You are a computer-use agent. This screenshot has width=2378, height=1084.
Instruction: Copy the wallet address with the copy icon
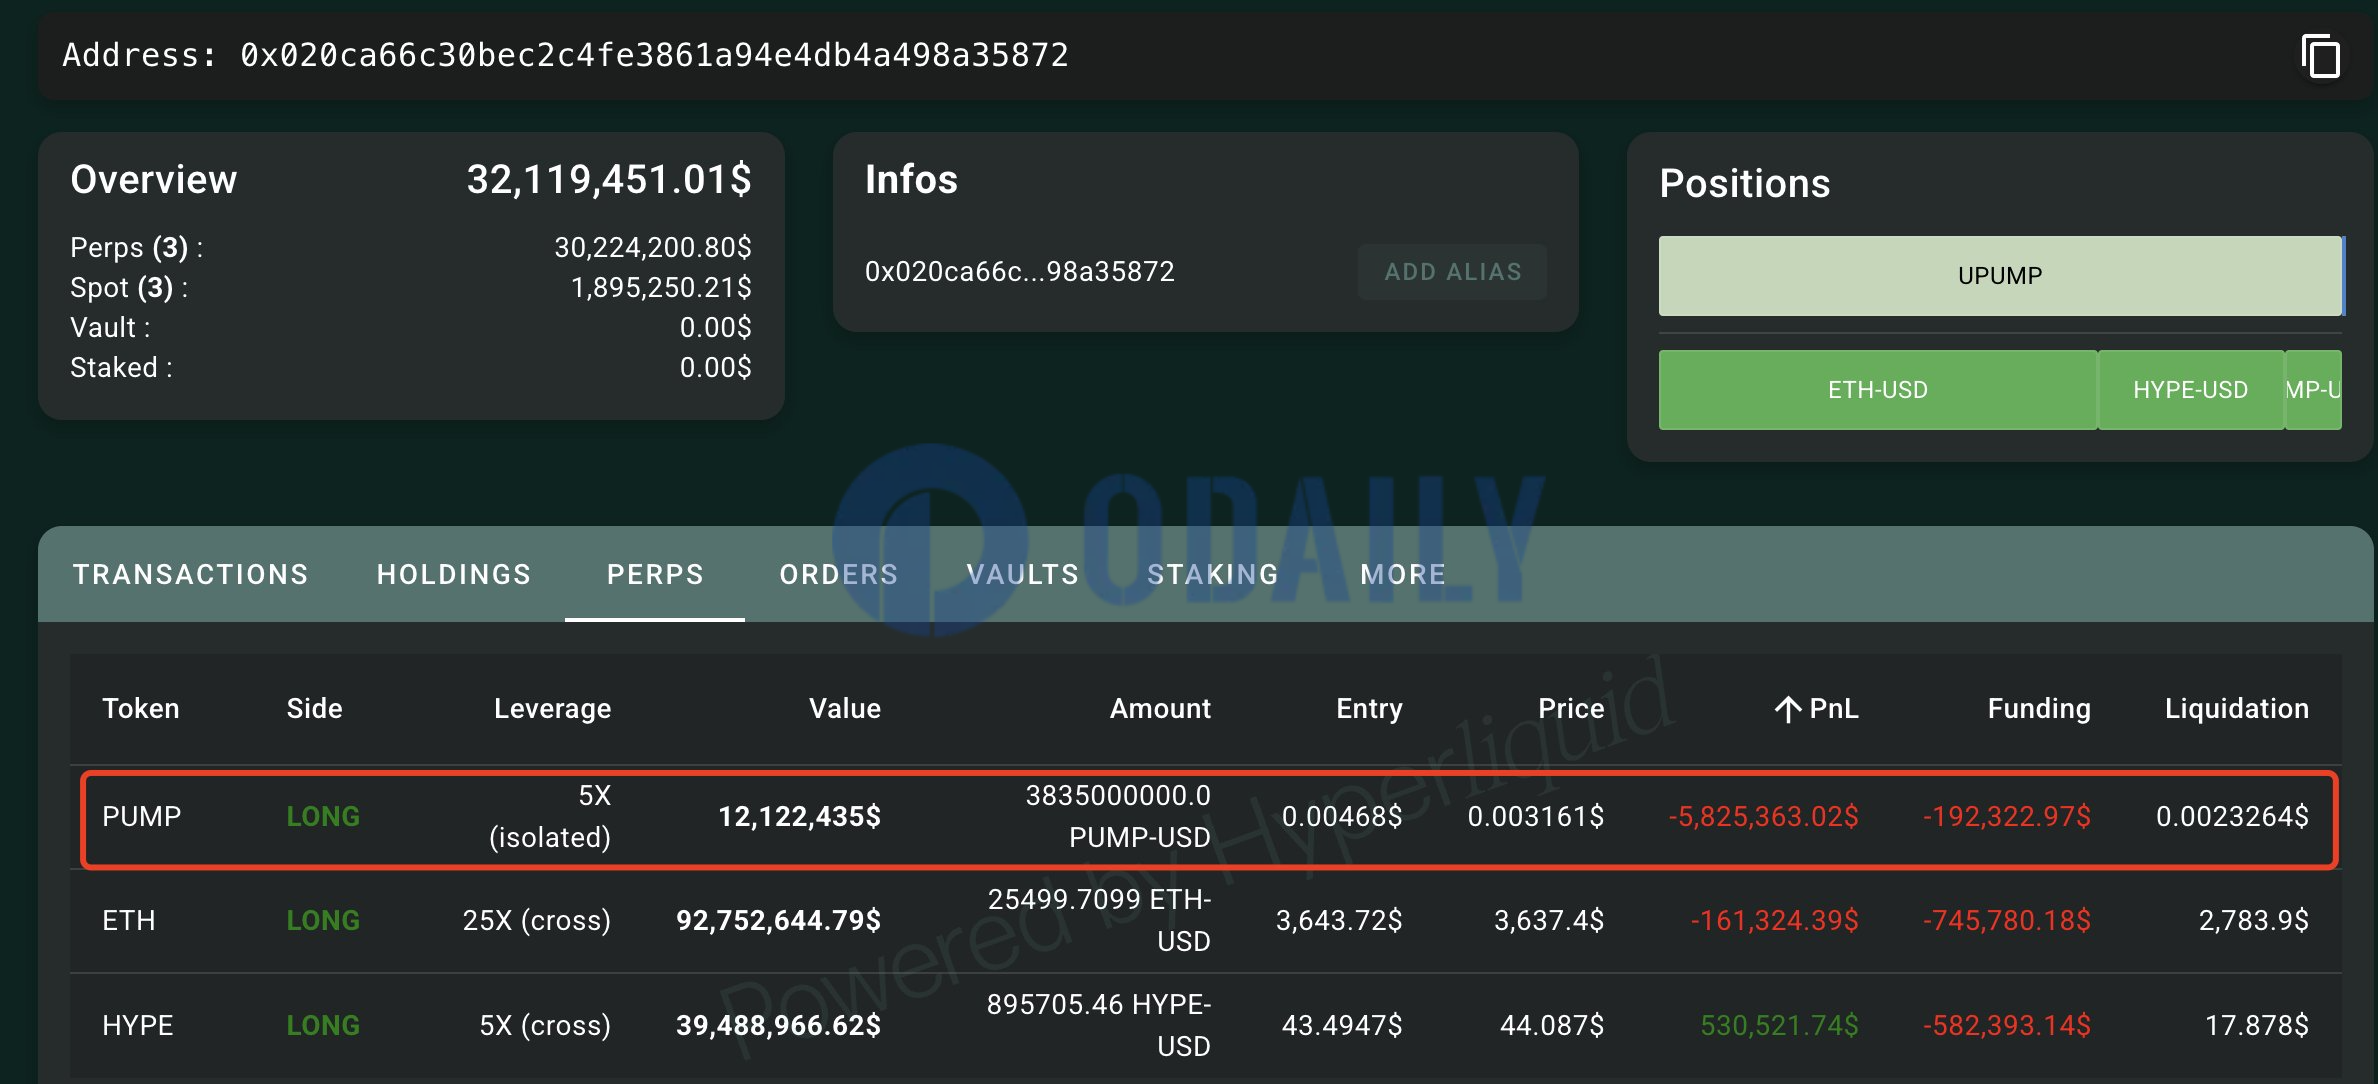[2320, 56]
